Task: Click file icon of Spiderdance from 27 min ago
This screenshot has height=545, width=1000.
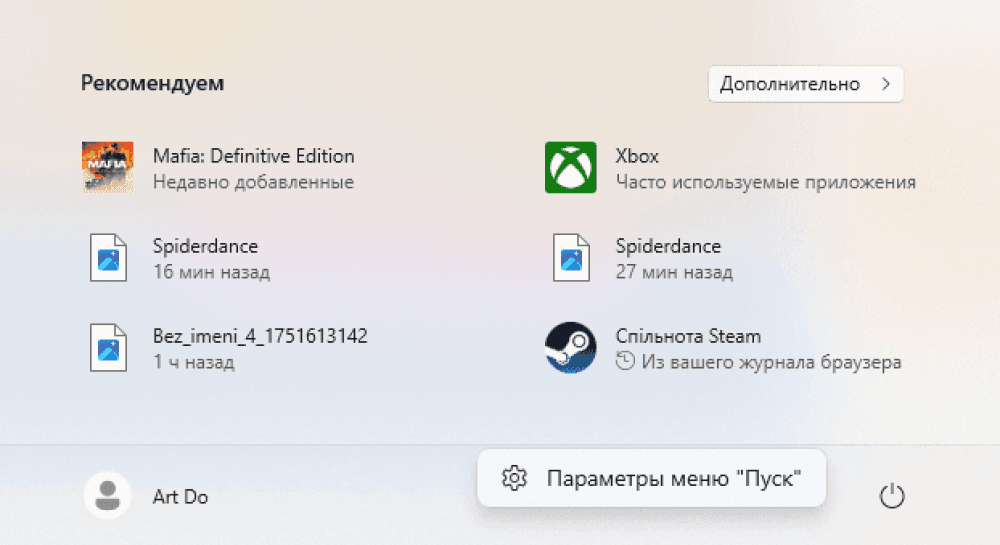Action: click(x=571, y=258)
